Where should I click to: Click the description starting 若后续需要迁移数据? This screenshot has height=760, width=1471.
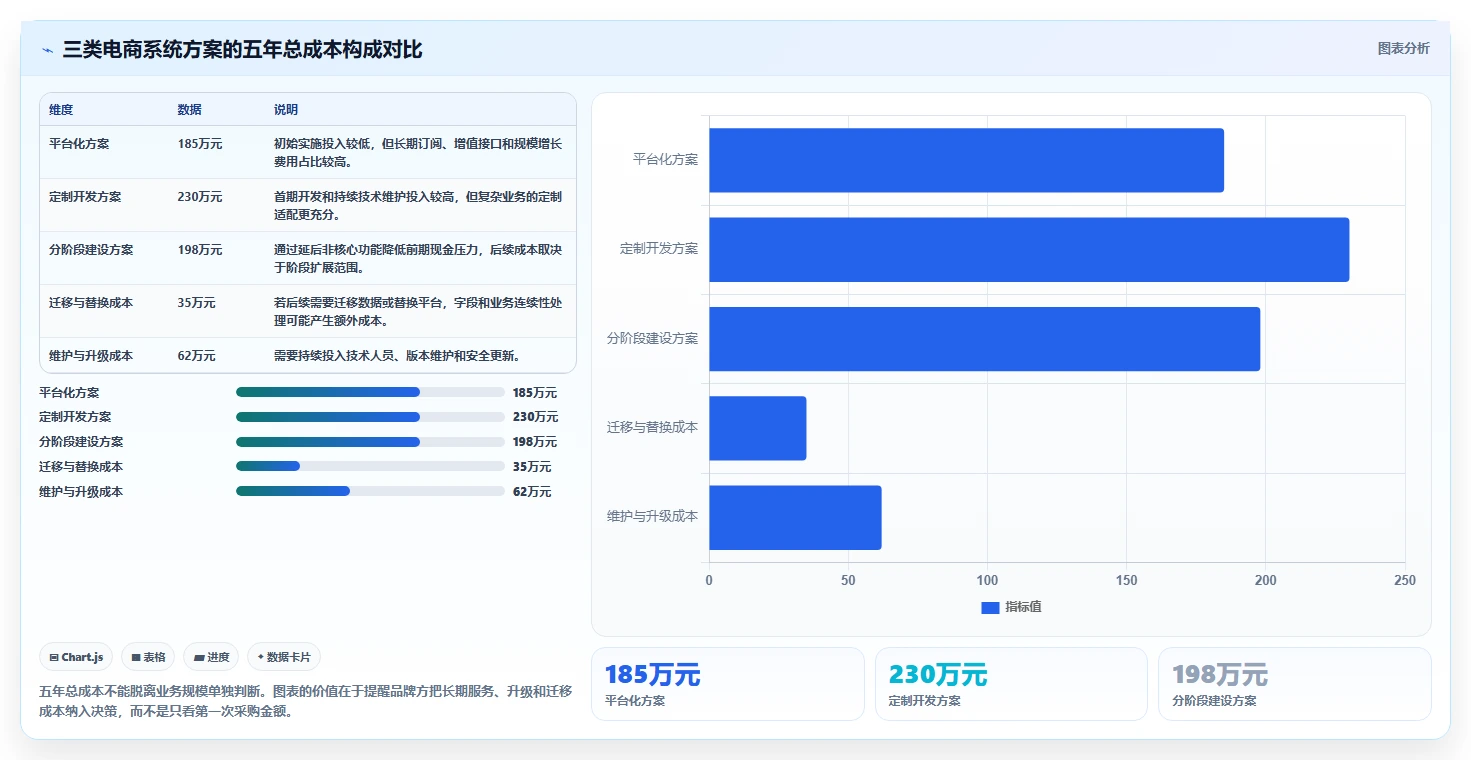click(x=418, y=311)
